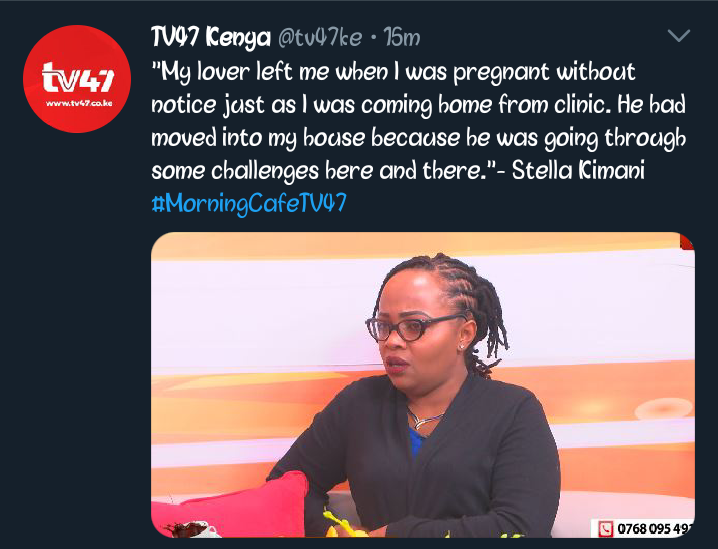This screenshot has width=718, height=549.
Task: Click the red phone icon in the image
Action: (605, 529)
